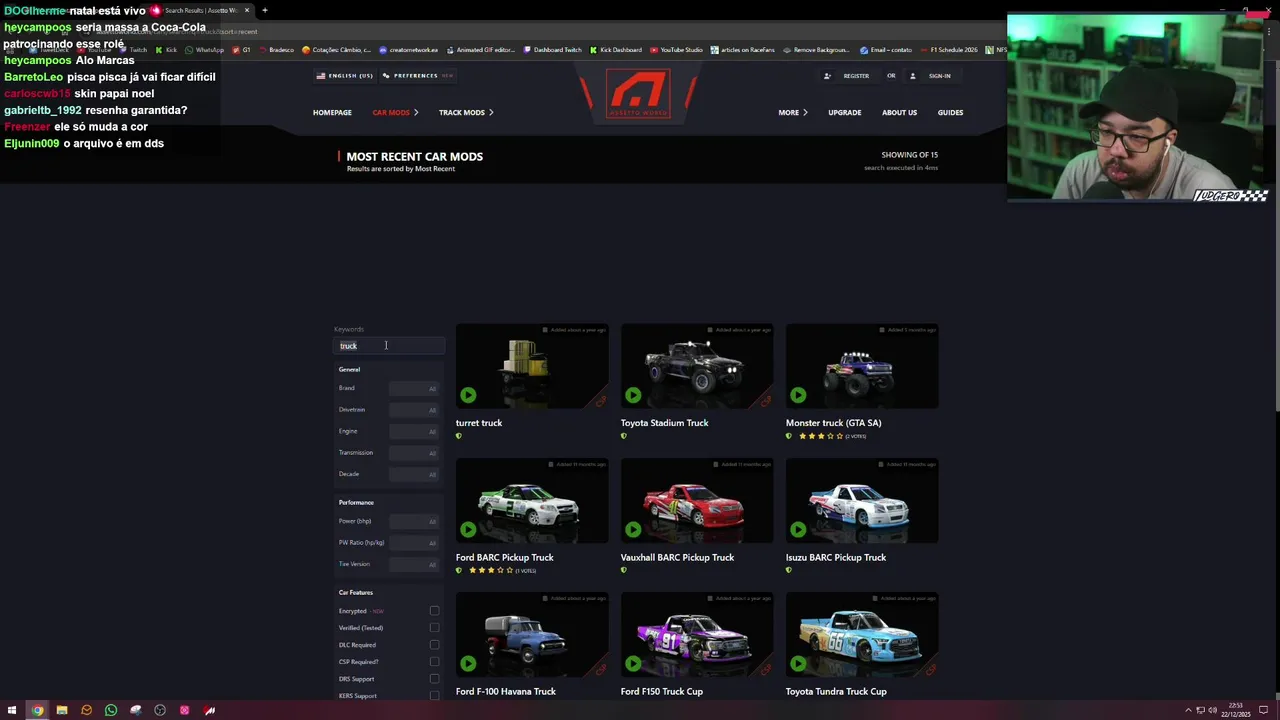
Task: Open the Drivetrain filter dropdown
Action: coord(413,410)
